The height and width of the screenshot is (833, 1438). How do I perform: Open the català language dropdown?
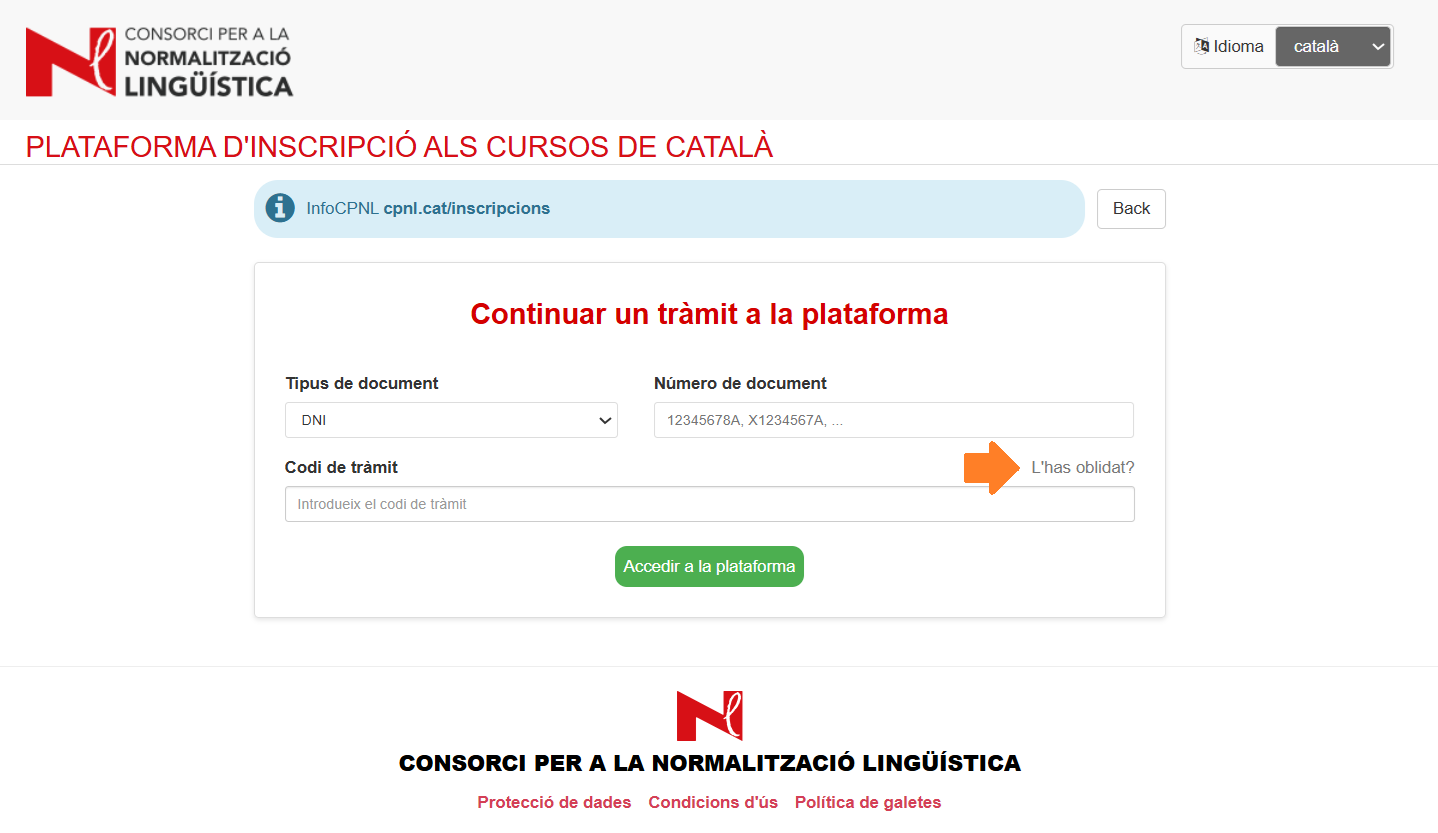tap(1332, 46)
